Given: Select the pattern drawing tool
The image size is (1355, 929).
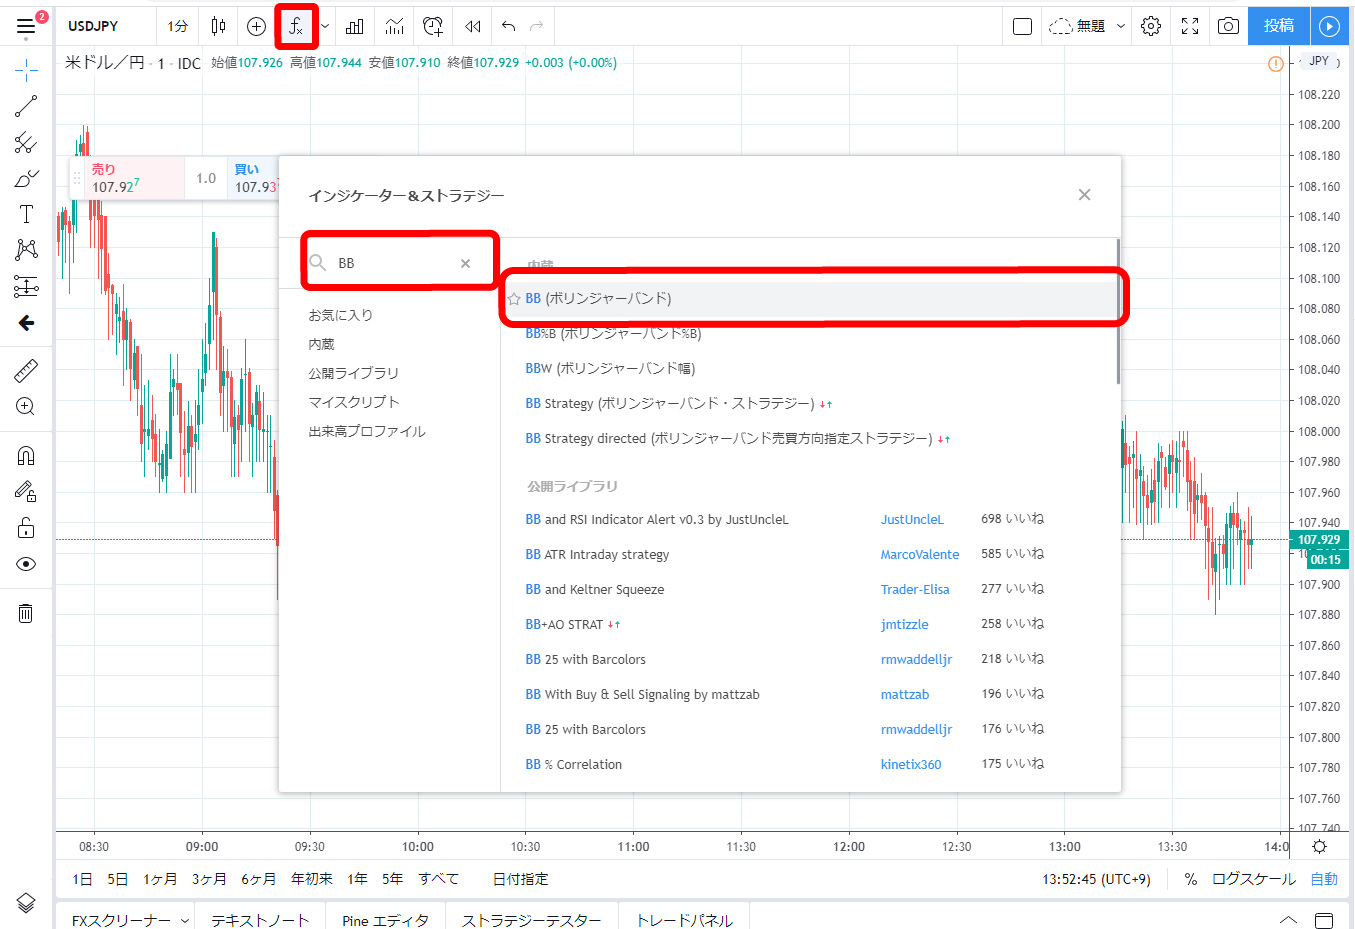Looking at the screenshot, I should (x=26, y=250).
